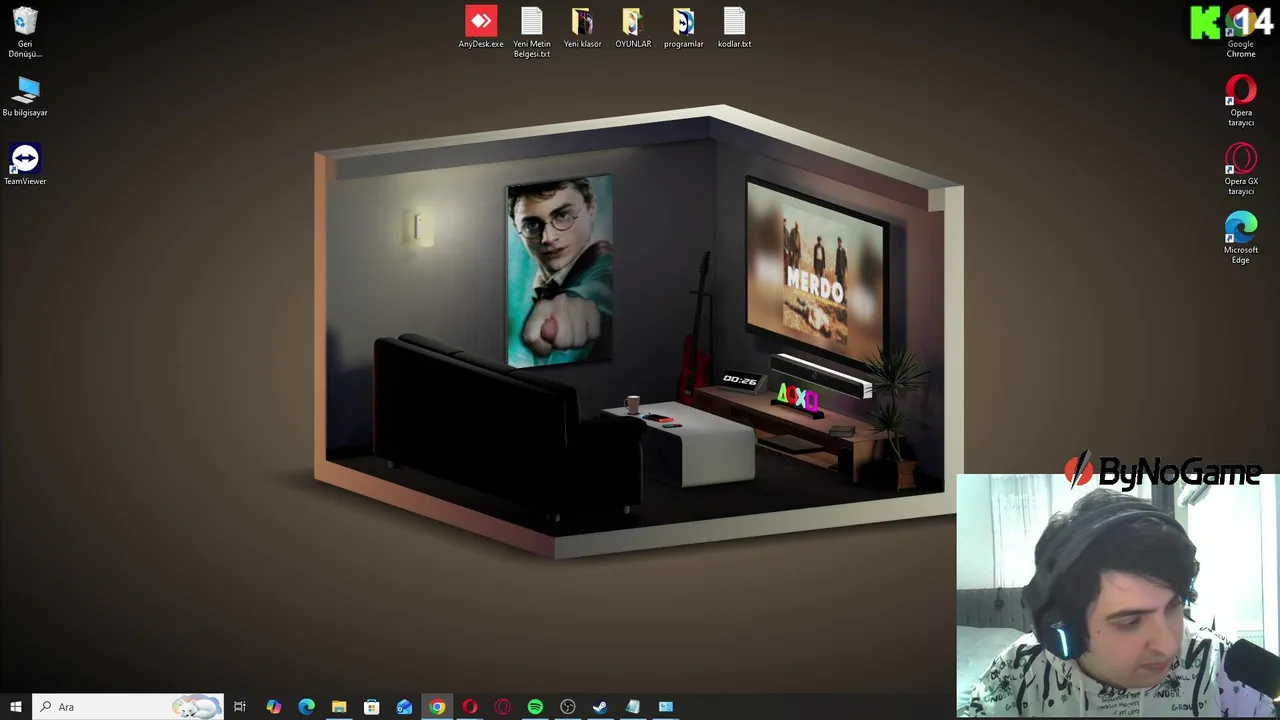
Task: Select the programlar folder icon
Action: [x=684, y=28]
